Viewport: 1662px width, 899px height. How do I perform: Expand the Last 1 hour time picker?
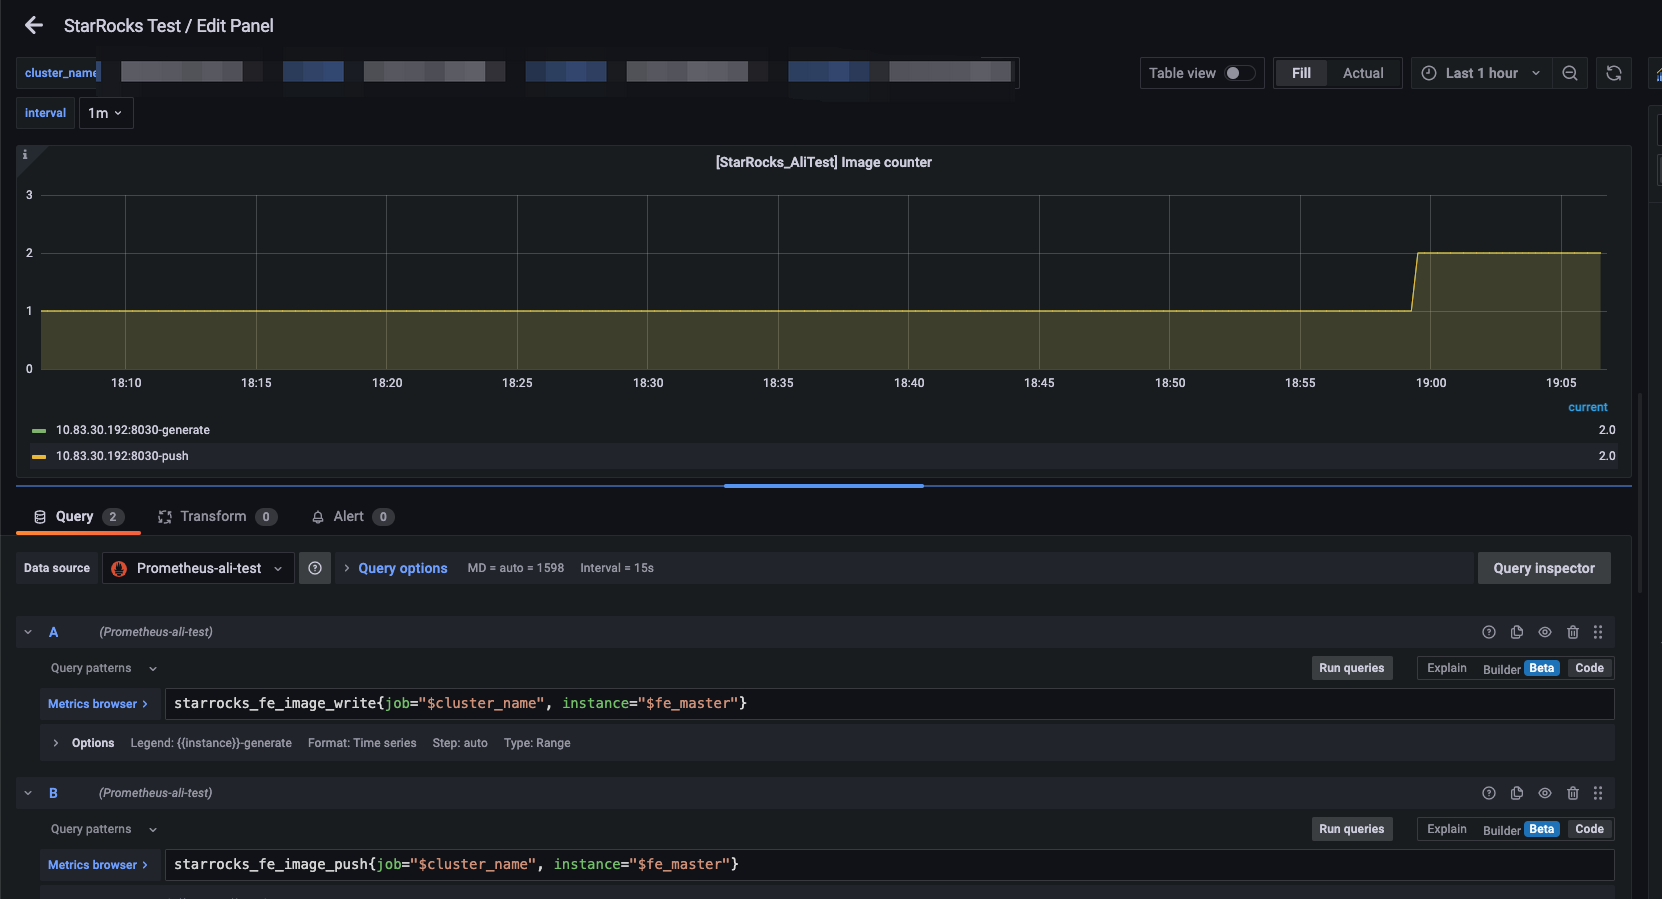(1481, 73)
